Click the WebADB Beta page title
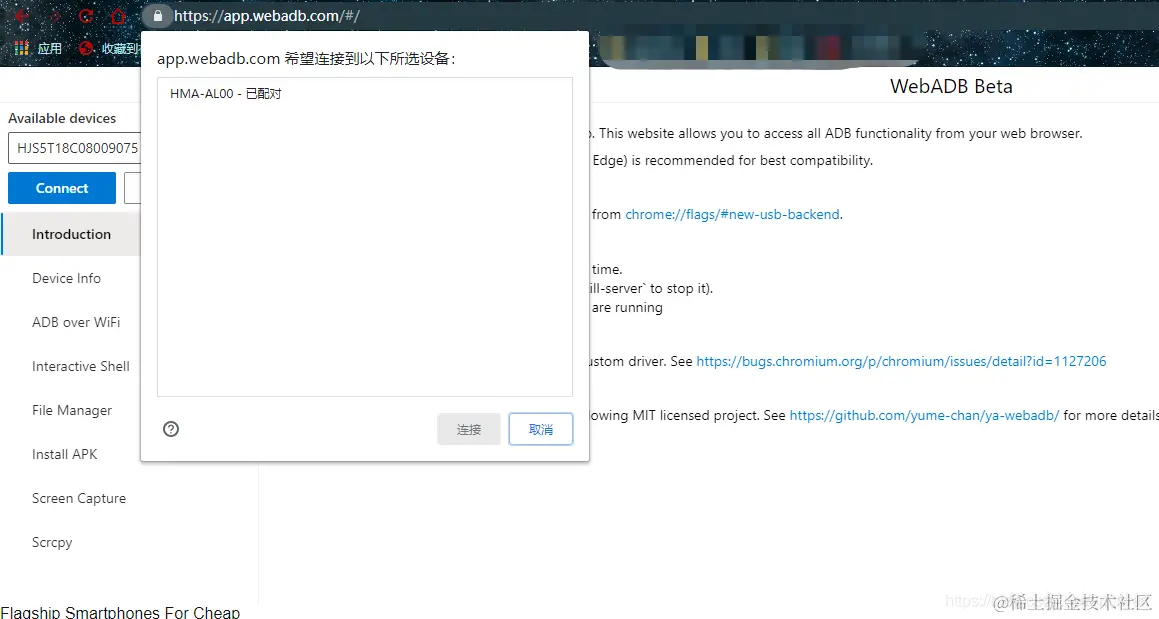 click(951, 86)
